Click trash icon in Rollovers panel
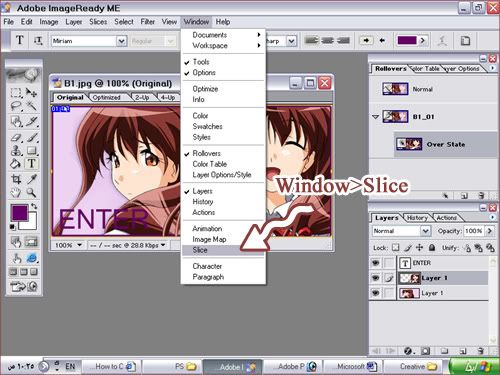The height and width of the screenshot is (375, 500). pos(481,195)
